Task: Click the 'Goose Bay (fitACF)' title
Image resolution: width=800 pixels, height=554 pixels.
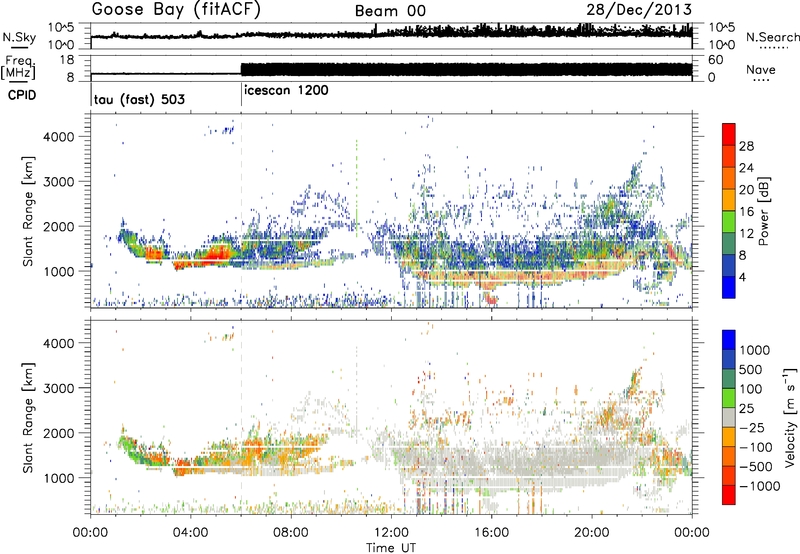Action: [x=176, y=10]
